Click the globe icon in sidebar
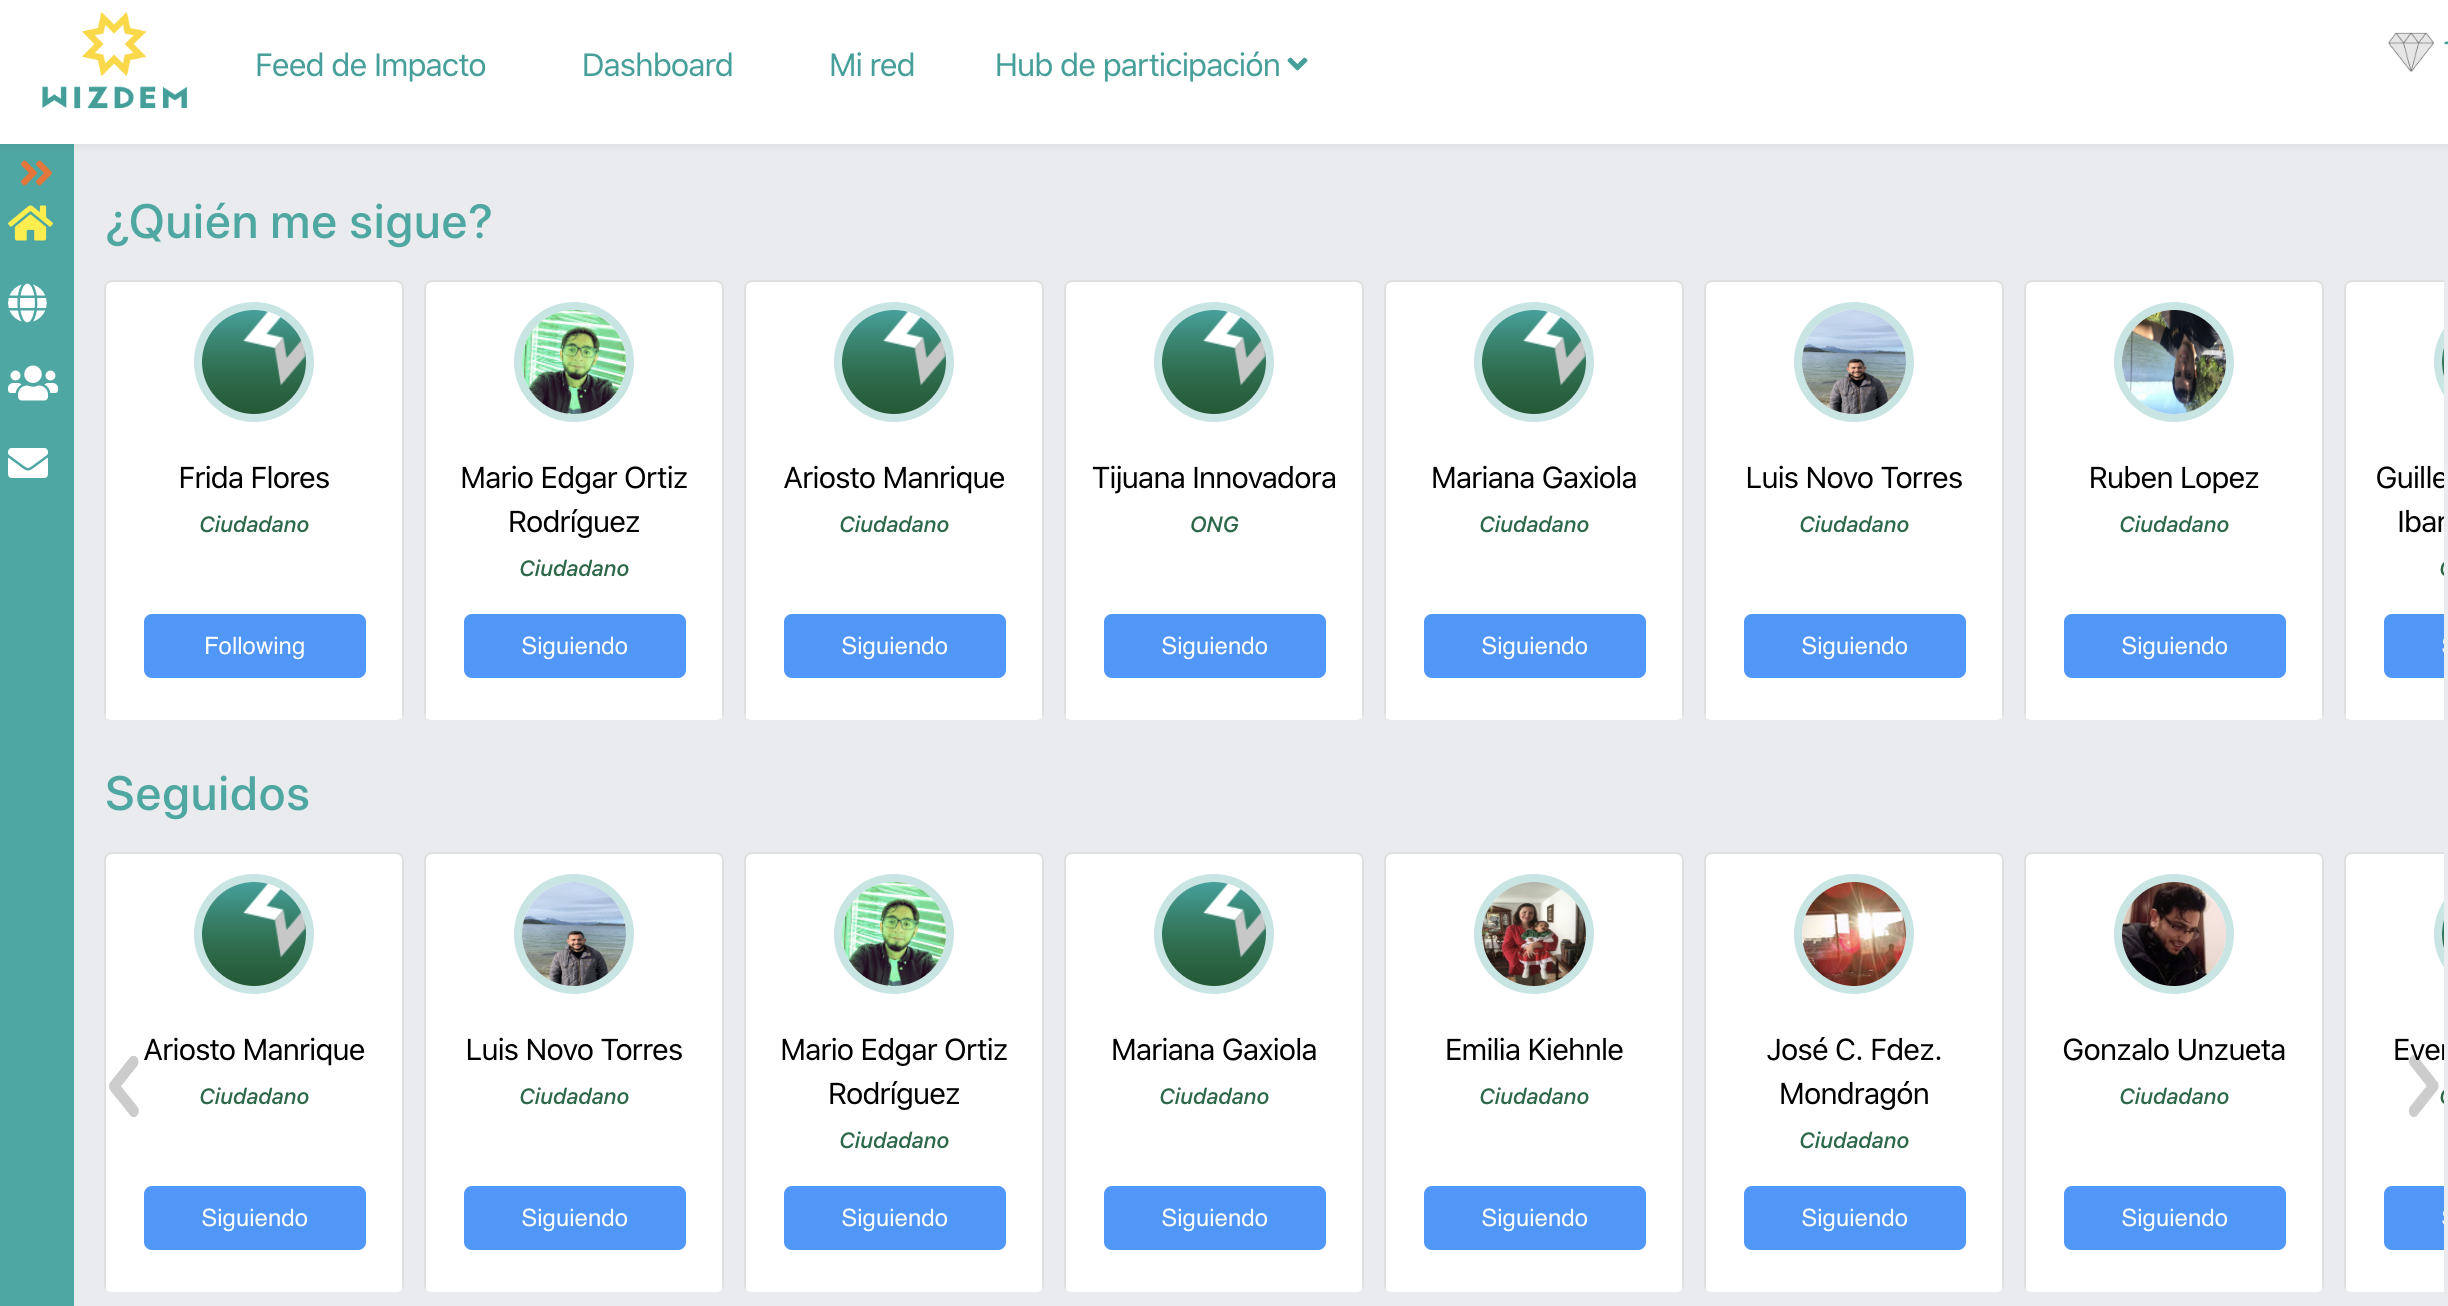 click(28, 303)
